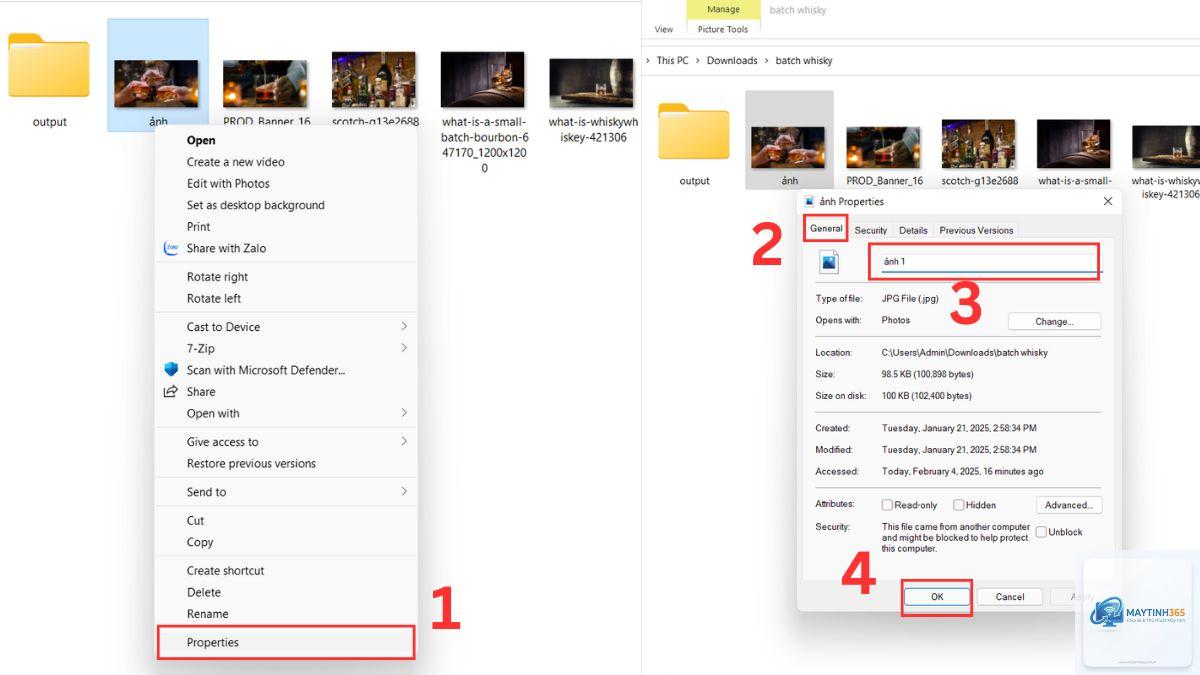Choose Cut from context menu
The height and width of the screenshot is (675, 1200).
tap(195, 520)
